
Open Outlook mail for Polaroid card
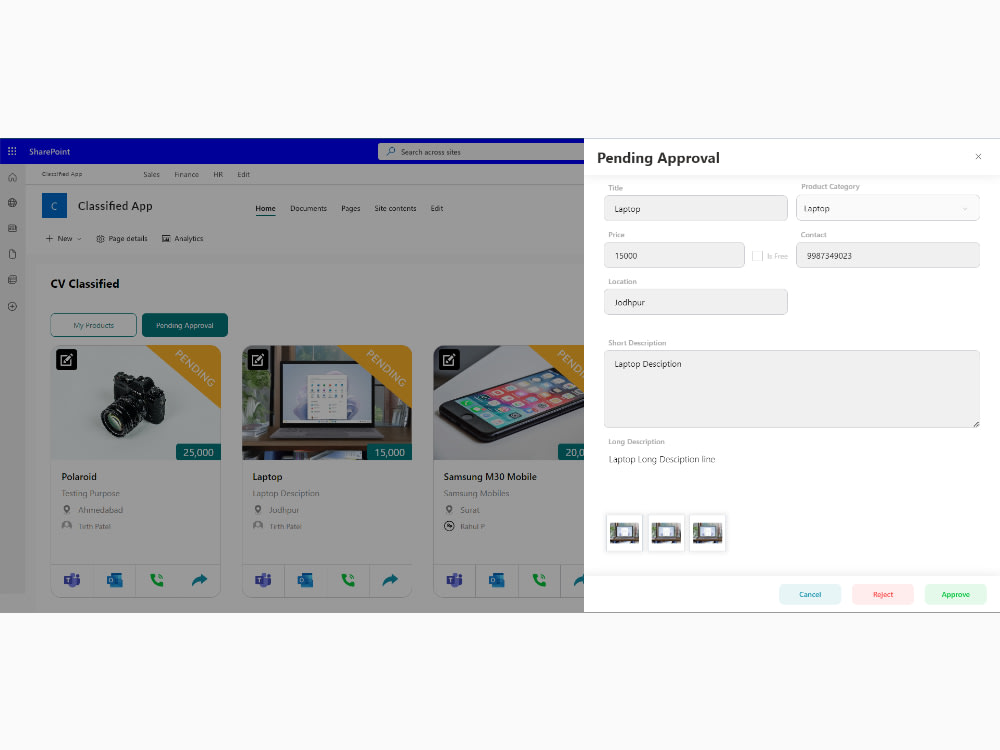click(115, 580)
